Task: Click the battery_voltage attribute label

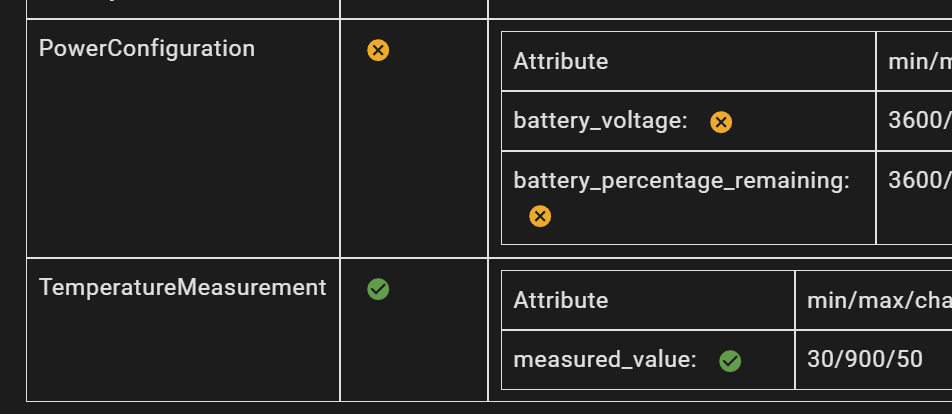Action: 600,121
